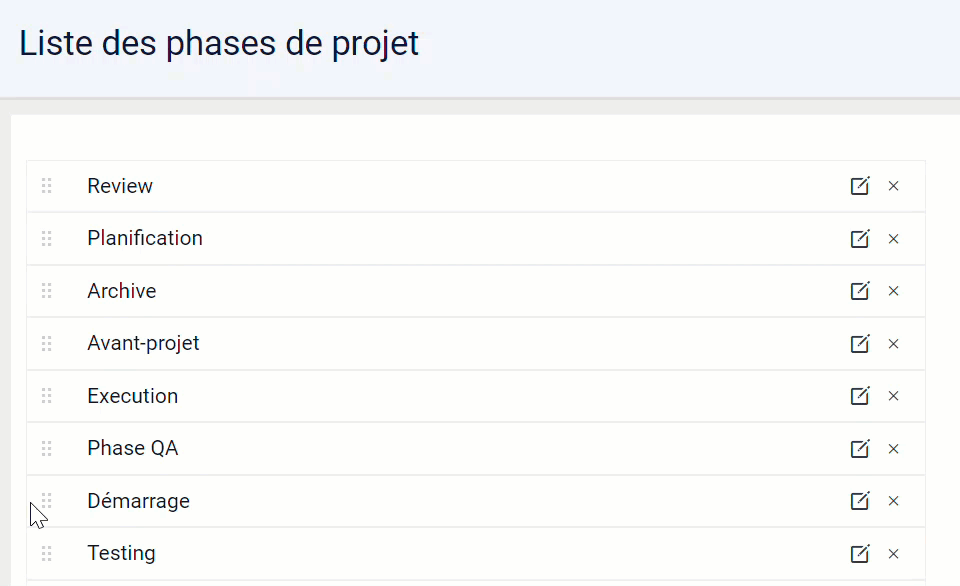Delete the Démarrage phase
The image size is (960, 586).
point(893,501)
